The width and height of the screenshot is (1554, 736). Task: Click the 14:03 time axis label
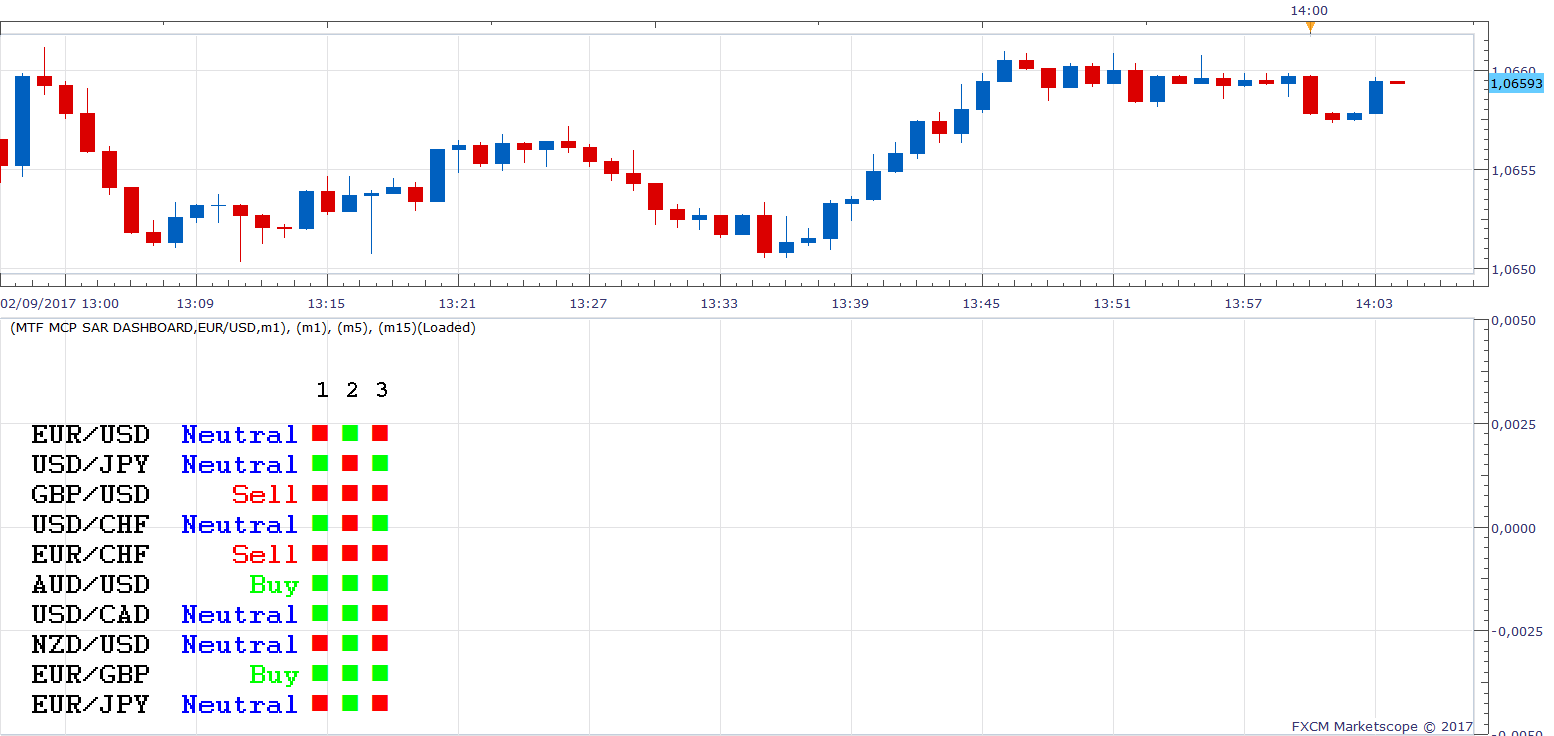pyautogui.click(x=1374, y=303)
